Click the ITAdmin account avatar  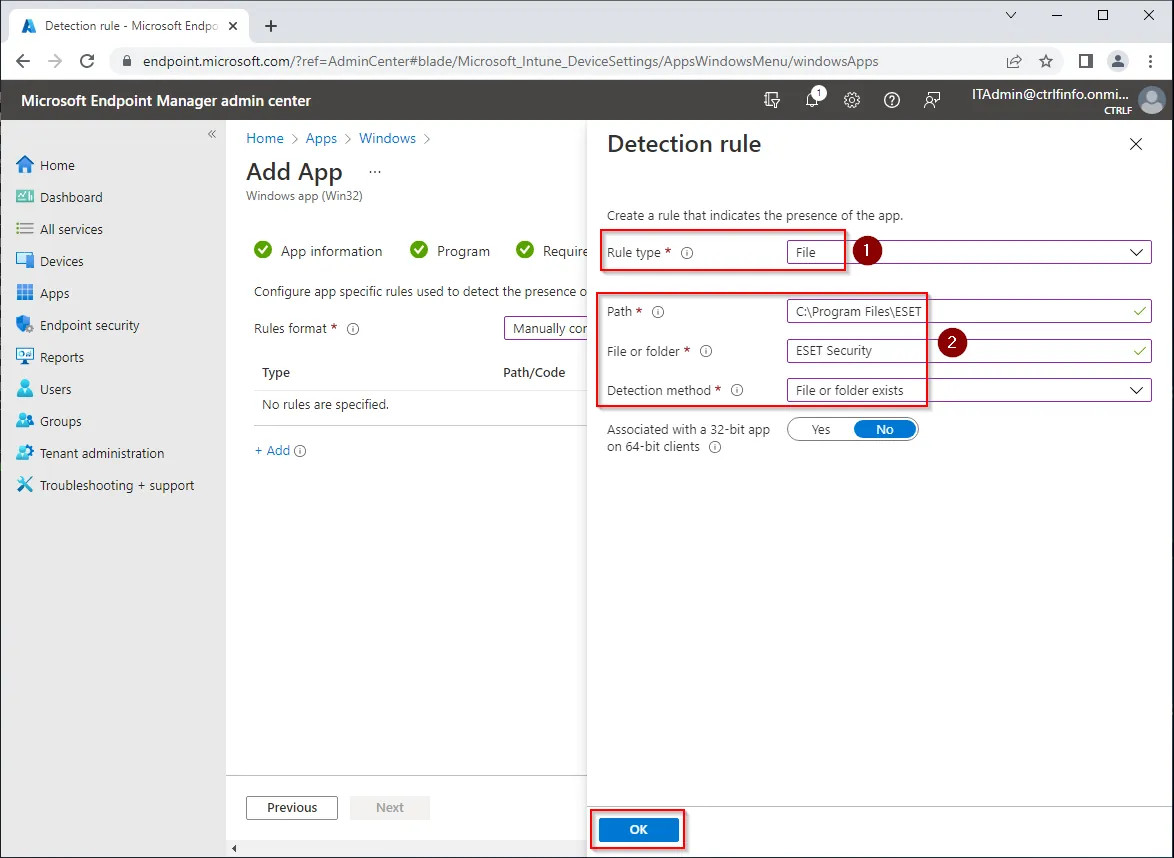[1152, 100]
